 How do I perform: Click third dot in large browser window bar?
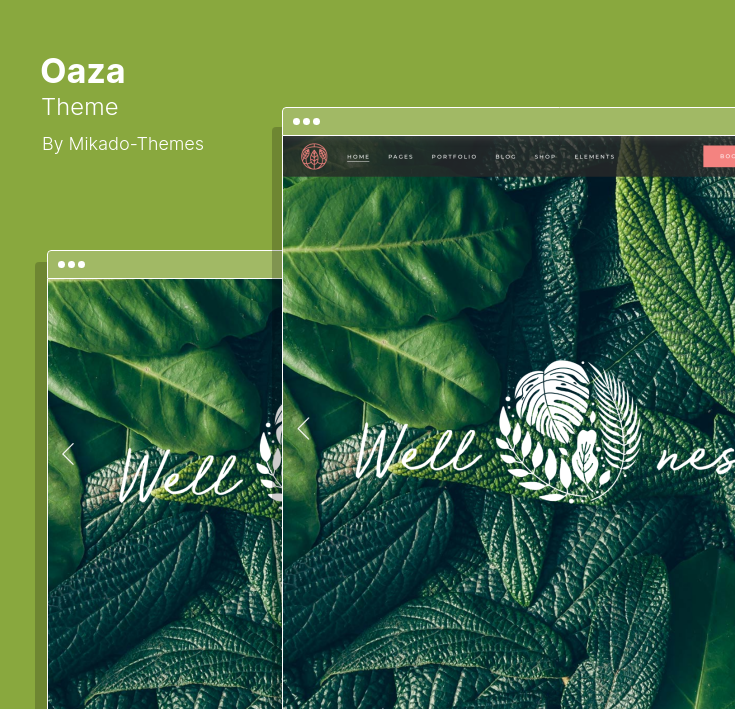coord(316,122)
